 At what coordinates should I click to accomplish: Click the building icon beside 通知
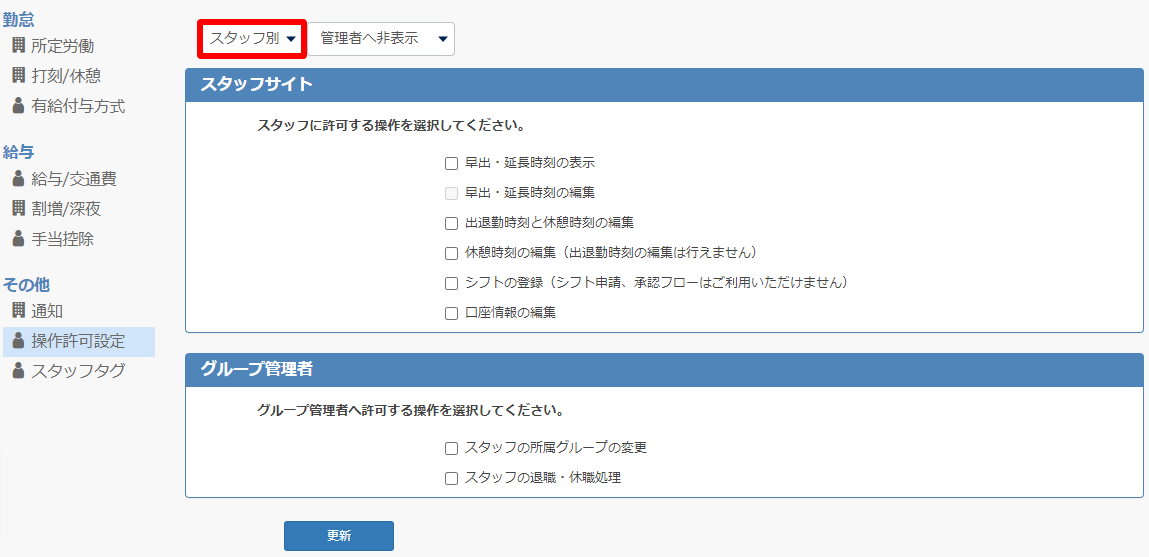point(18,310)
